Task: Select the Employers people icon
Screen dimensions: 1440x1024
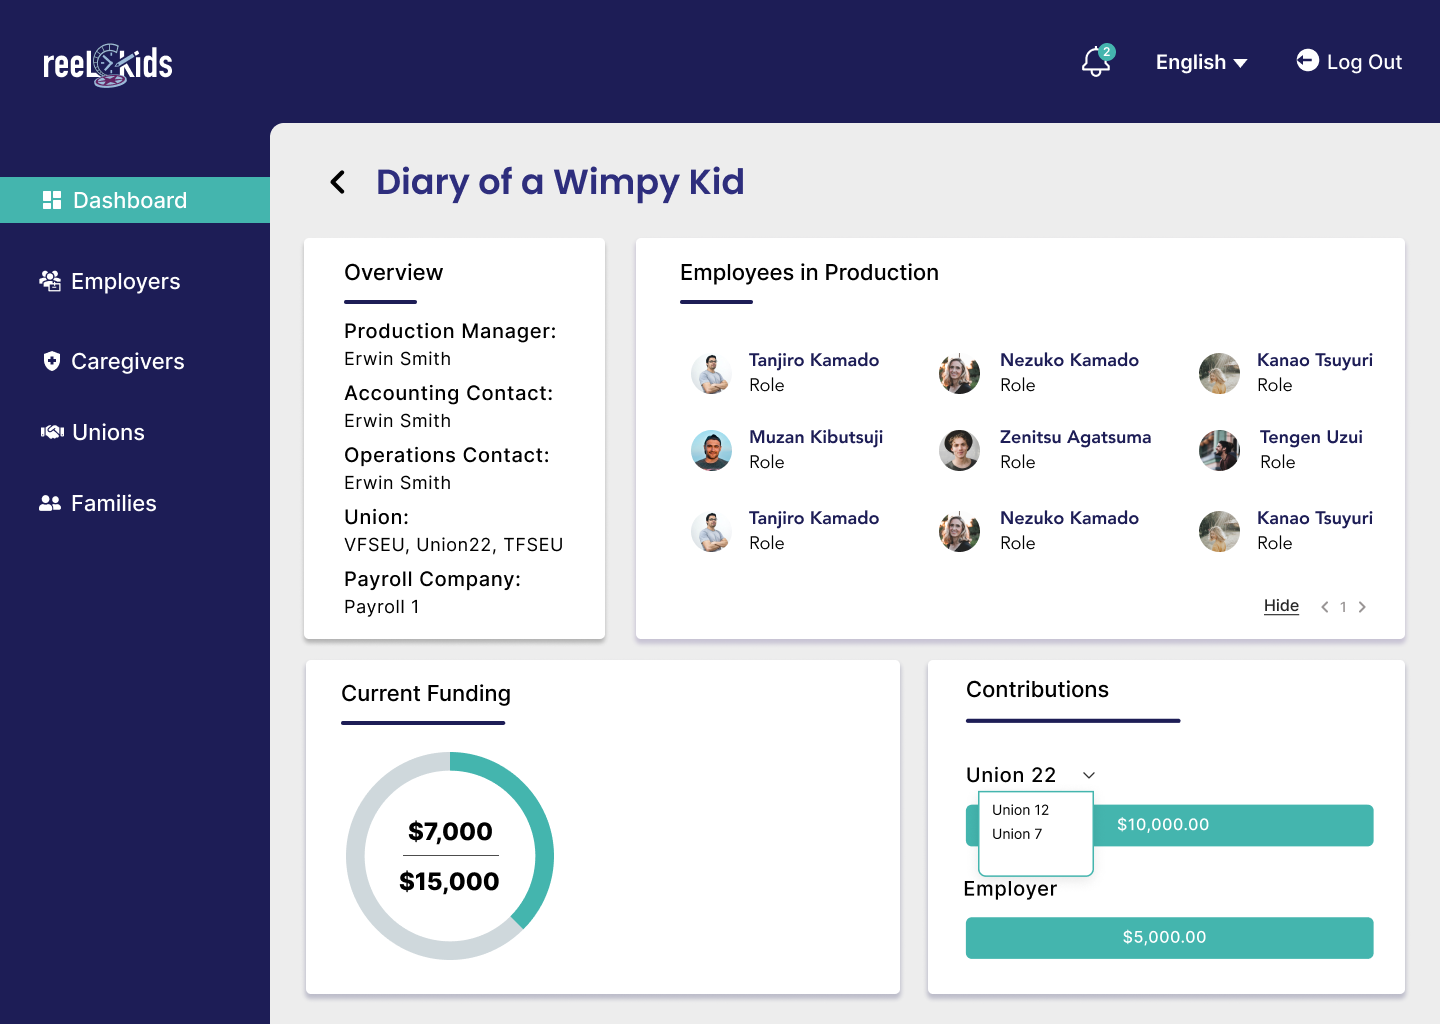Action: tap(49, 281)
